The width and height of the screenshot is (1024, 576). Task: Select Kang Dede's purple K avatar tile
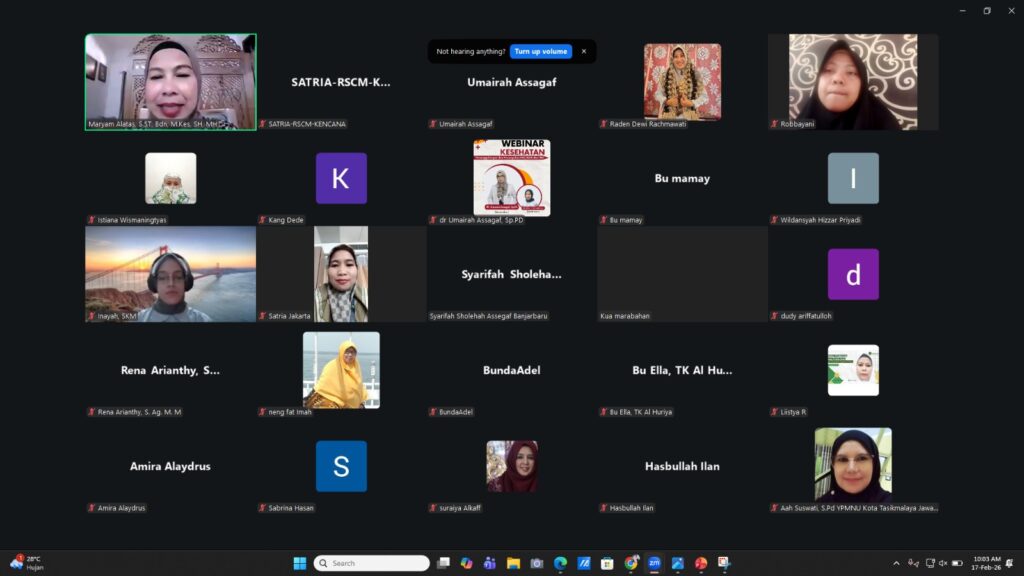[x=341, y=178]
